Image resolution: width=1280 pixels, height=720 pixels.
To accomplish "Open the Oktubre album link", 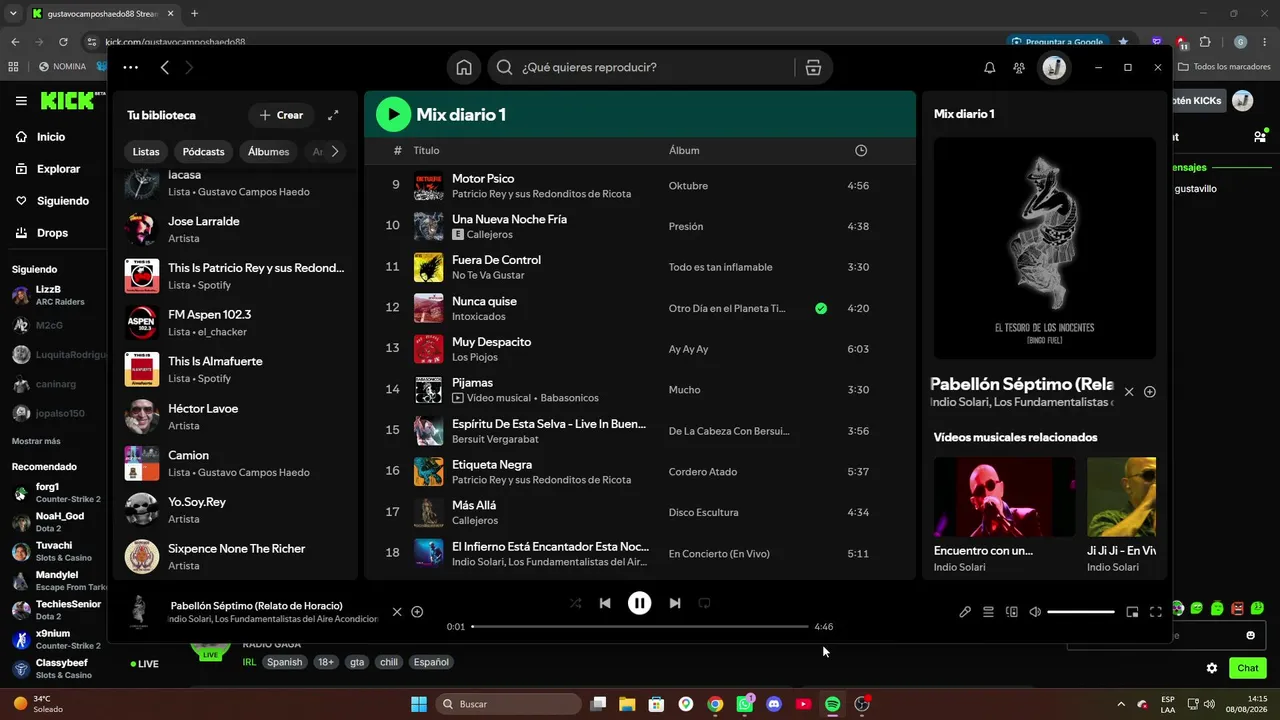I will [688, 186].
